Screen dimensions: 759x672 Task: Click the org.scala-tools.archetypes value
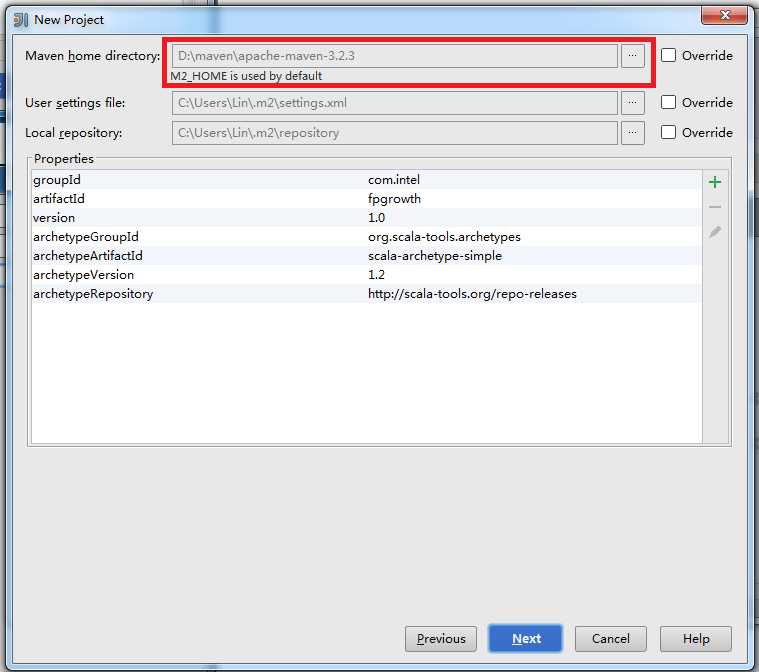[x=444, y=237]
